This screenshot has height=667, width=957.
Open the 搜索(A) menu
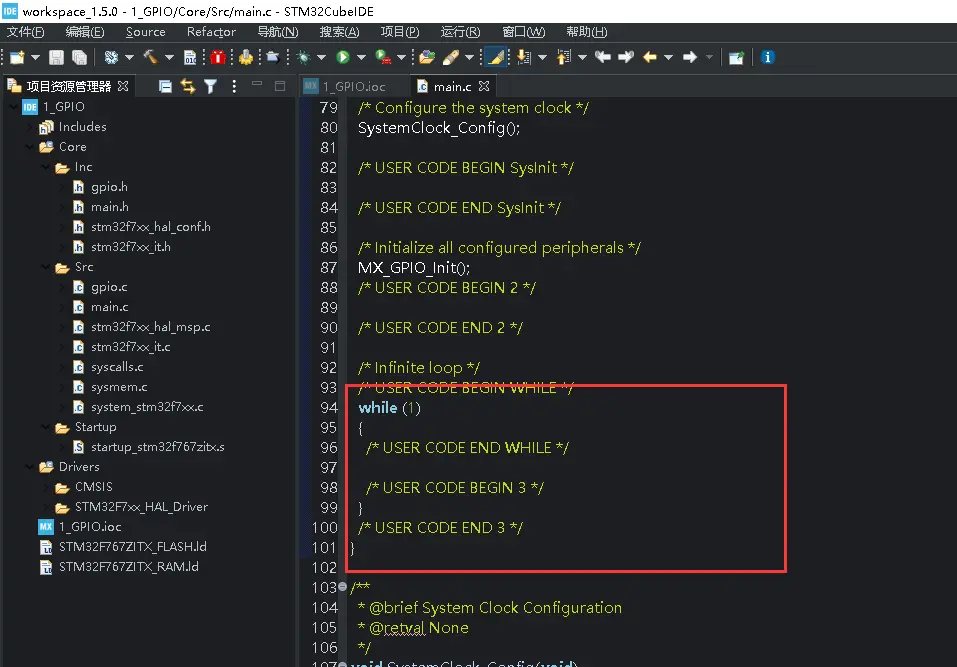pos(339,32)
